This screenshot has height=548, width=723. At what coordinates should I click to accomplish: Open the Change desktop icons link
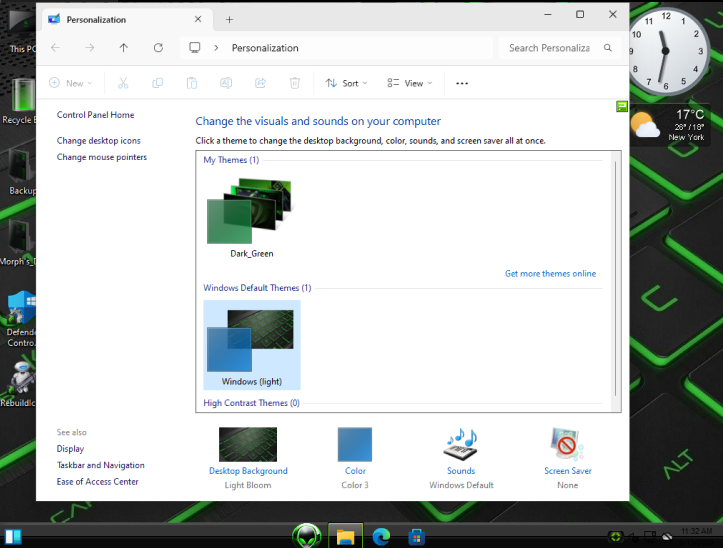pos(99,141)
